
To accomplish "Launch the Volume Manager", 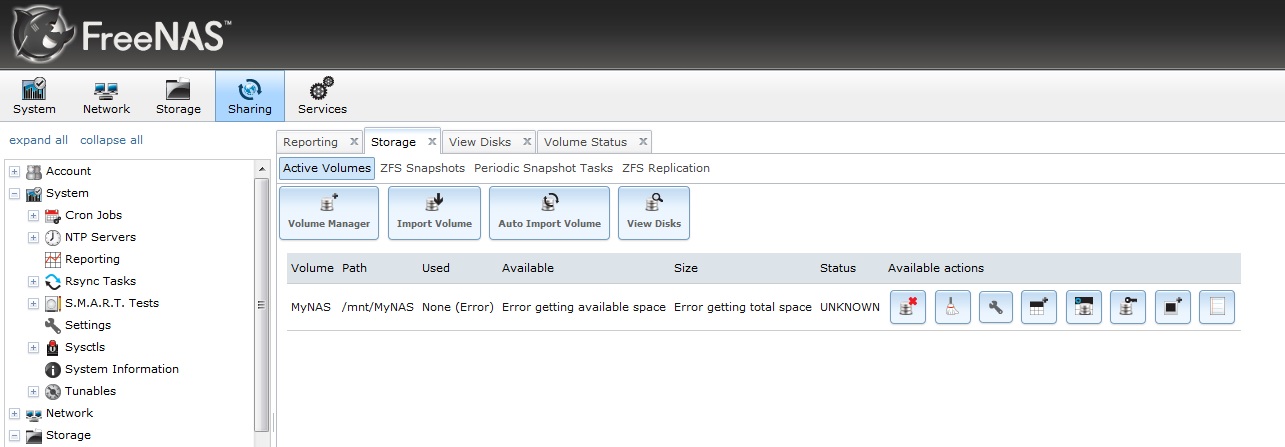I will point(329,213).
